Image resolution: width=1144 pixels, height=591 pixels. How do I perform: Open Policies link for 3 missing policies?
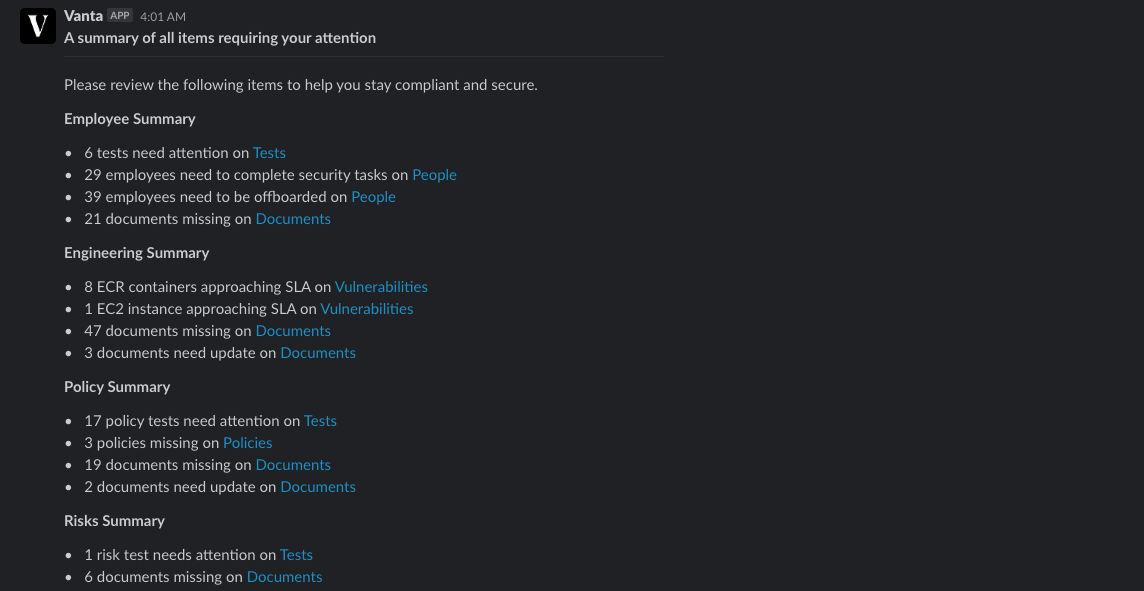(247, 443)
